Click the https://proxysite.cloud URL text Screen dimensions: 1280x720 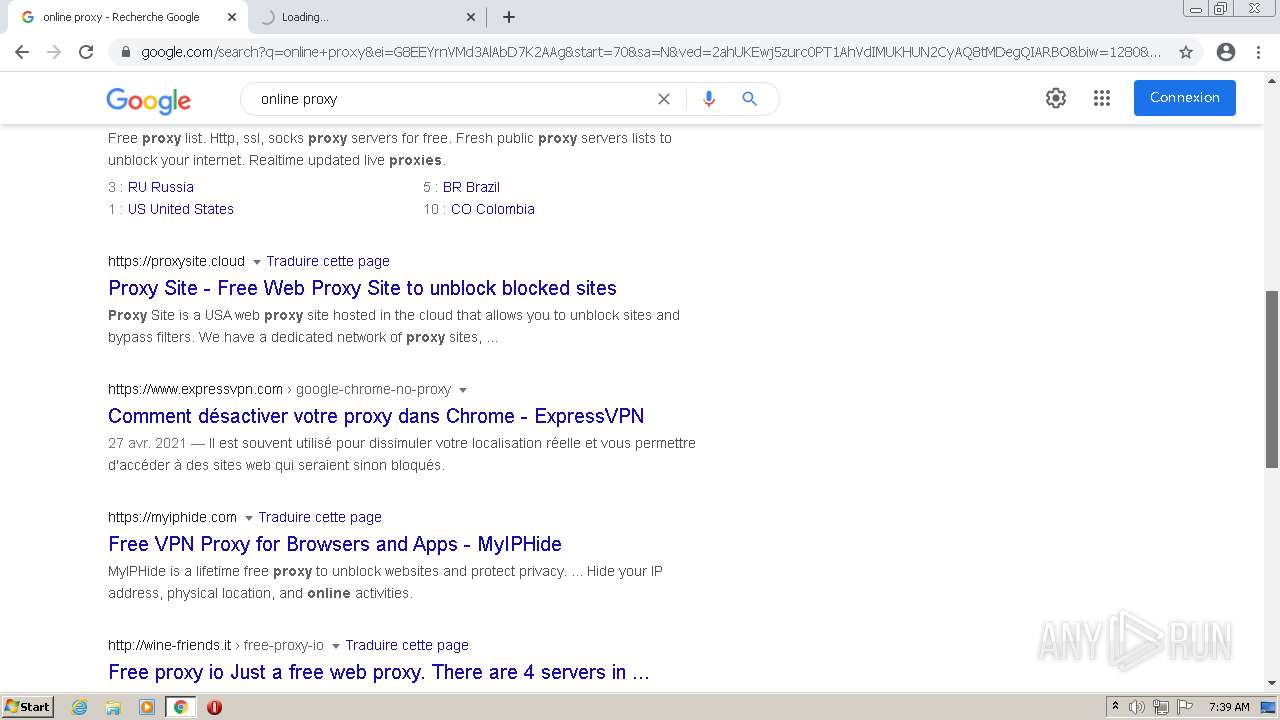[176, 261]
